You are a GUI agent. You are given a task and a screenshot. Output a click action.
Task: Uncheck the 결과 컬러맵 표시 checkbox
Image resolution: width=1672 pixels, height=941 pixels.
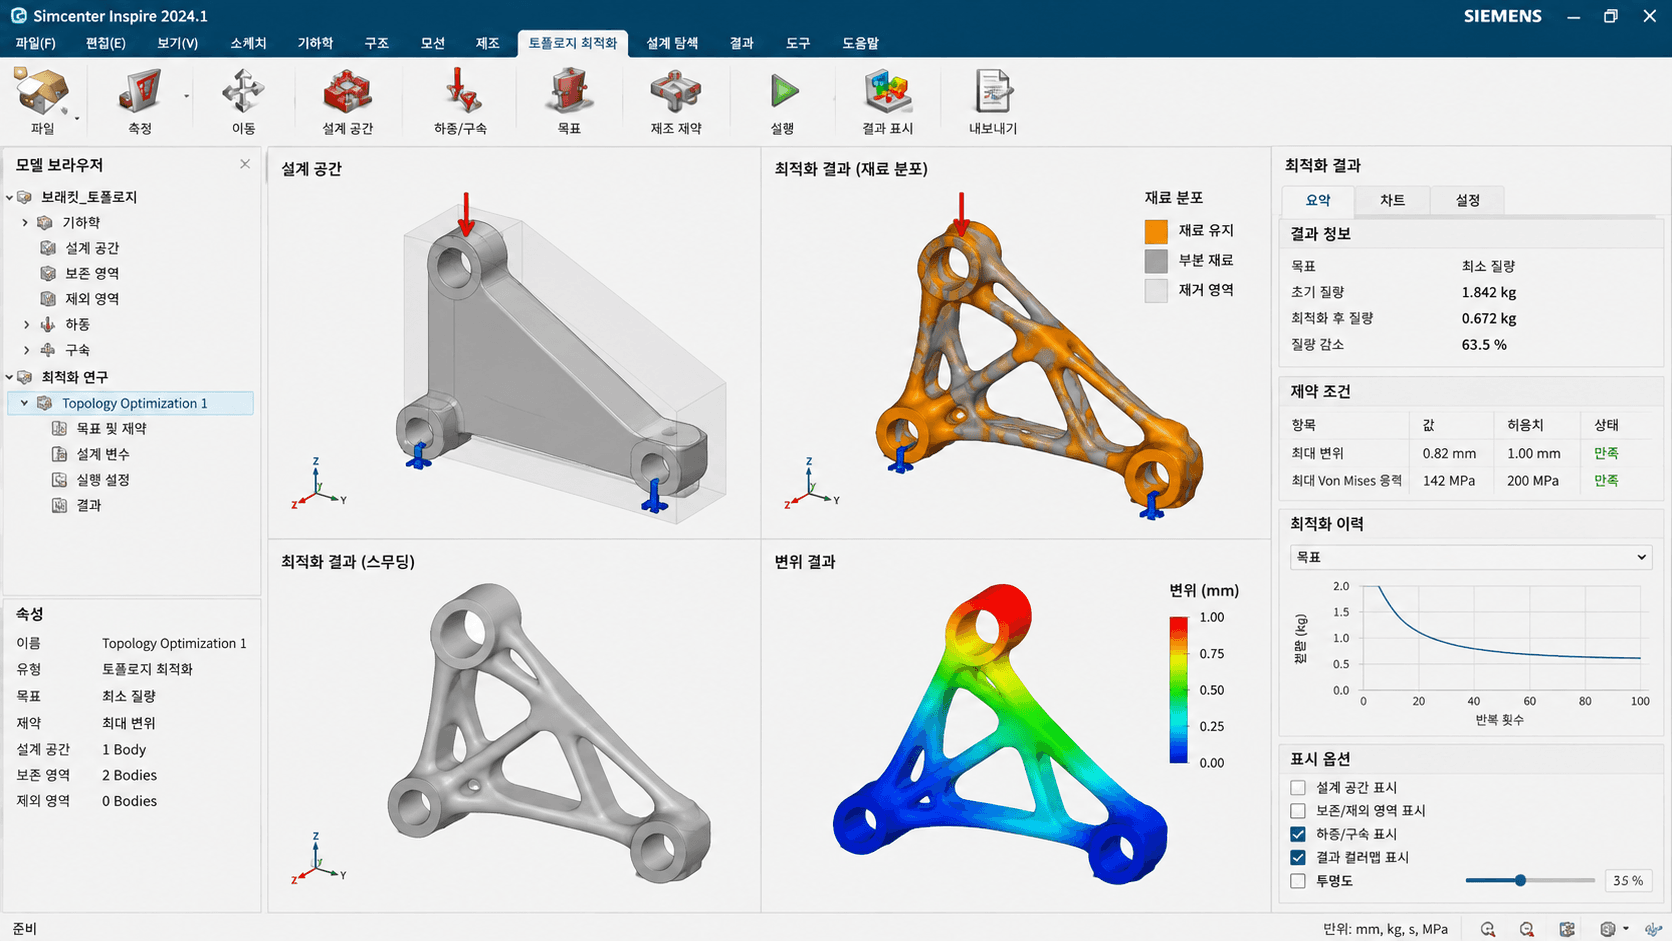(1298, 857)
